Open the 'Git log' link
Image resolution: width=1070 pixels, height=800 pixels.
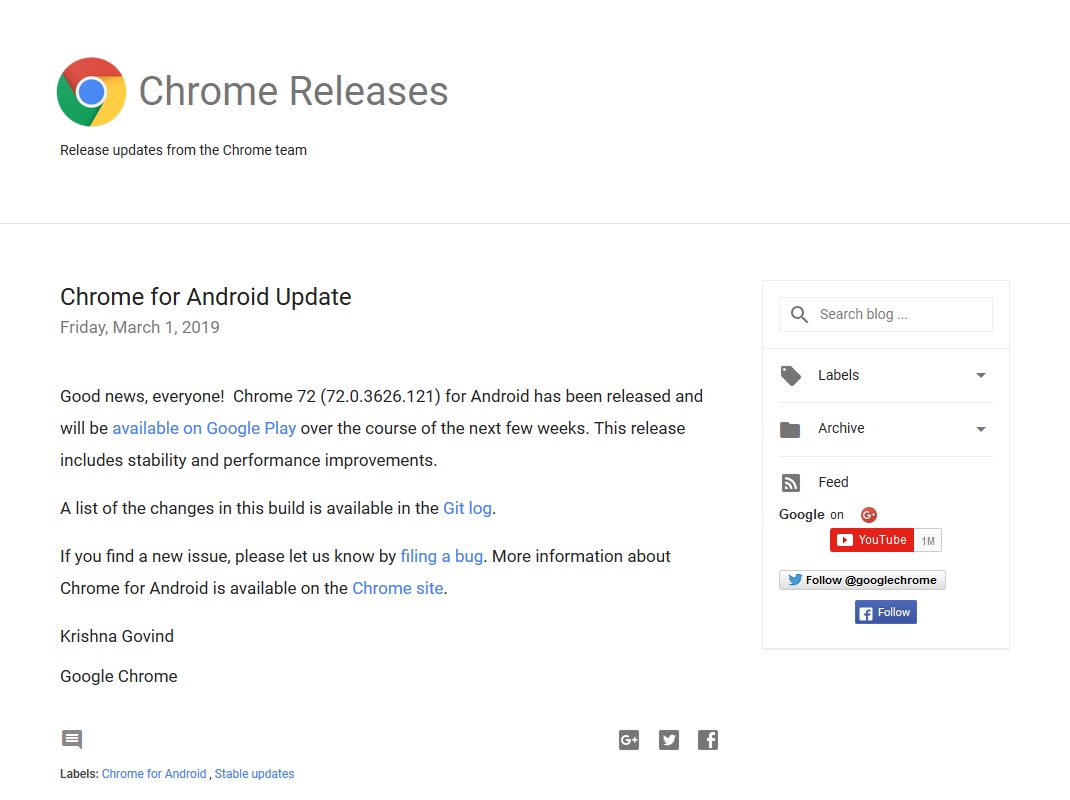pos(467,508)
